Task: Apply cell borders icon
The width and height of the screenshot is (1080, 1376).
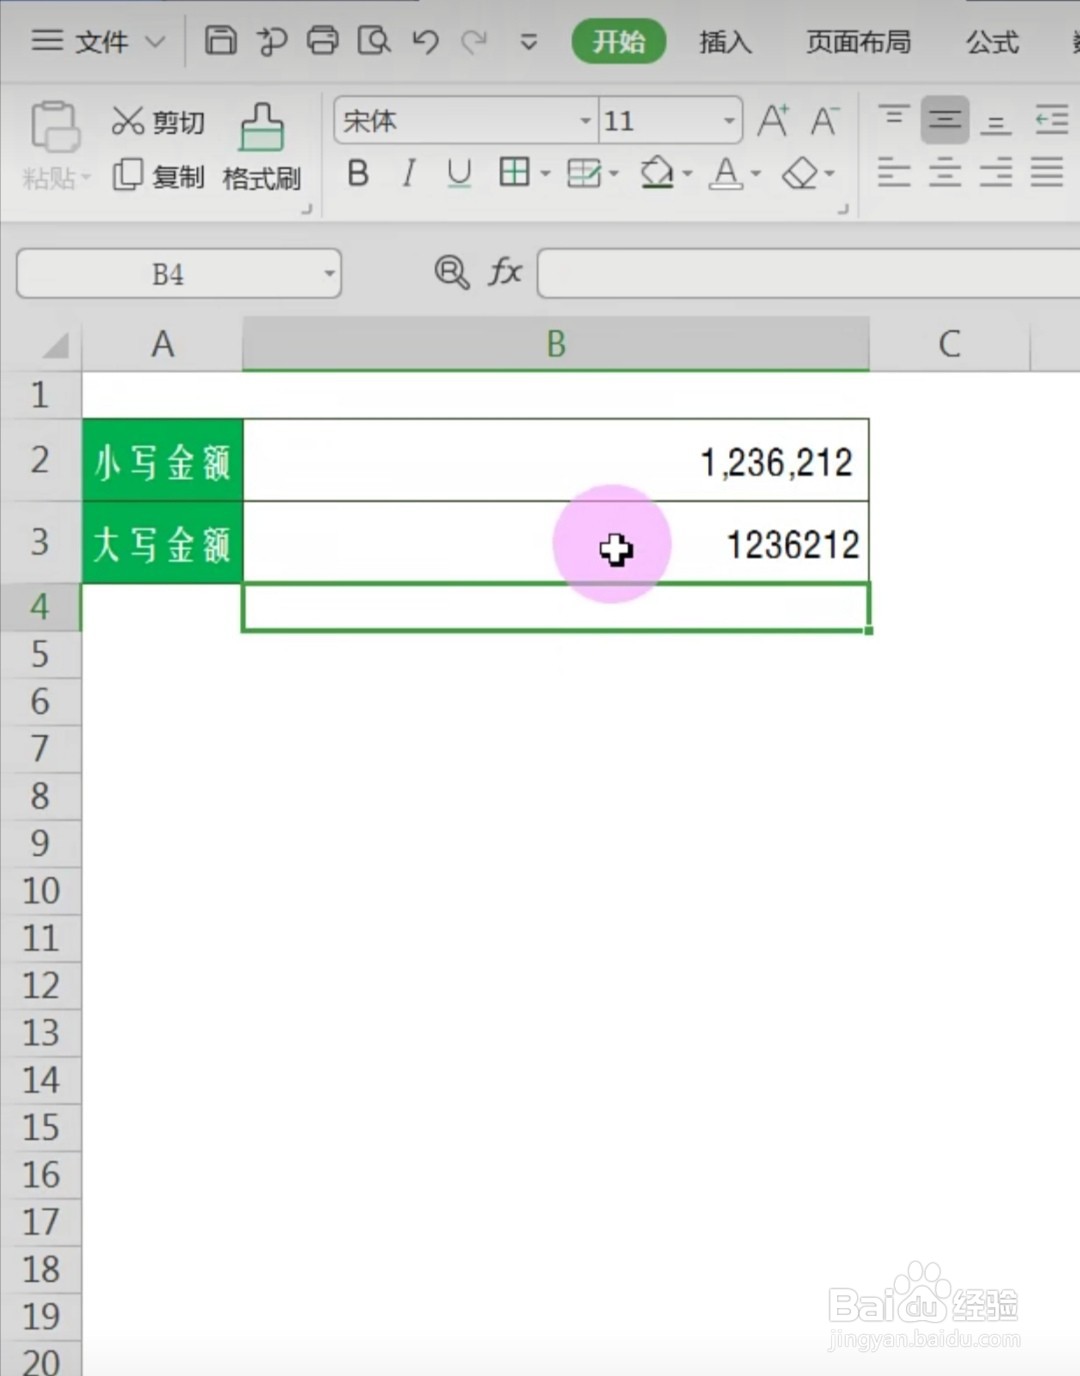Action: [x=514, y=173]
